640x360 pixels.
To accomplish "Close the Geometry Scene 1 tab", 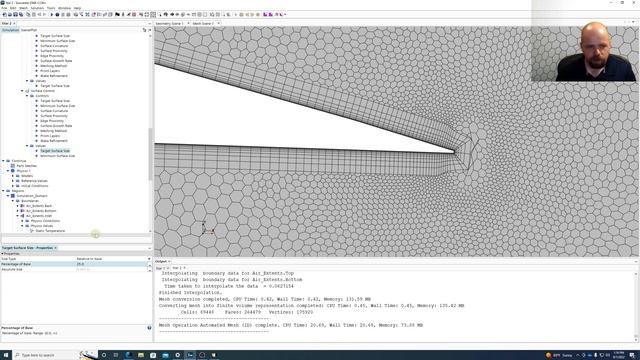I will pyautogui.click(x=188, y=23).
